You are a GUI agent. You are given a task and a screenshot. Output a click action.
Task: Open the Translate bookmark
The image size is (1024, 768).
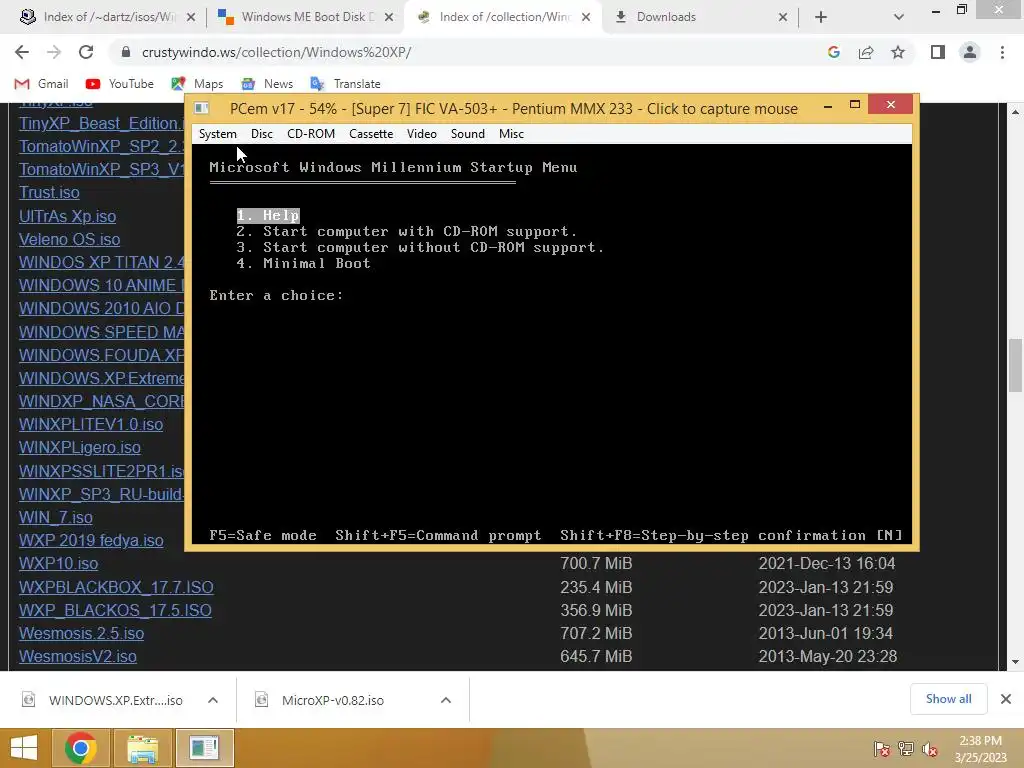345,84
